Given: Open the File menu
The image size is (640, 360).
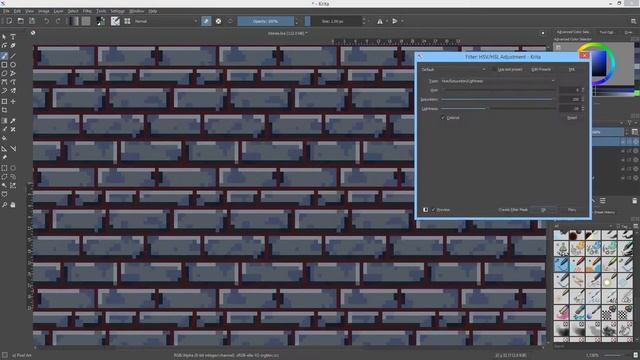Looking at the screenshot, I should tap(6, 11).
